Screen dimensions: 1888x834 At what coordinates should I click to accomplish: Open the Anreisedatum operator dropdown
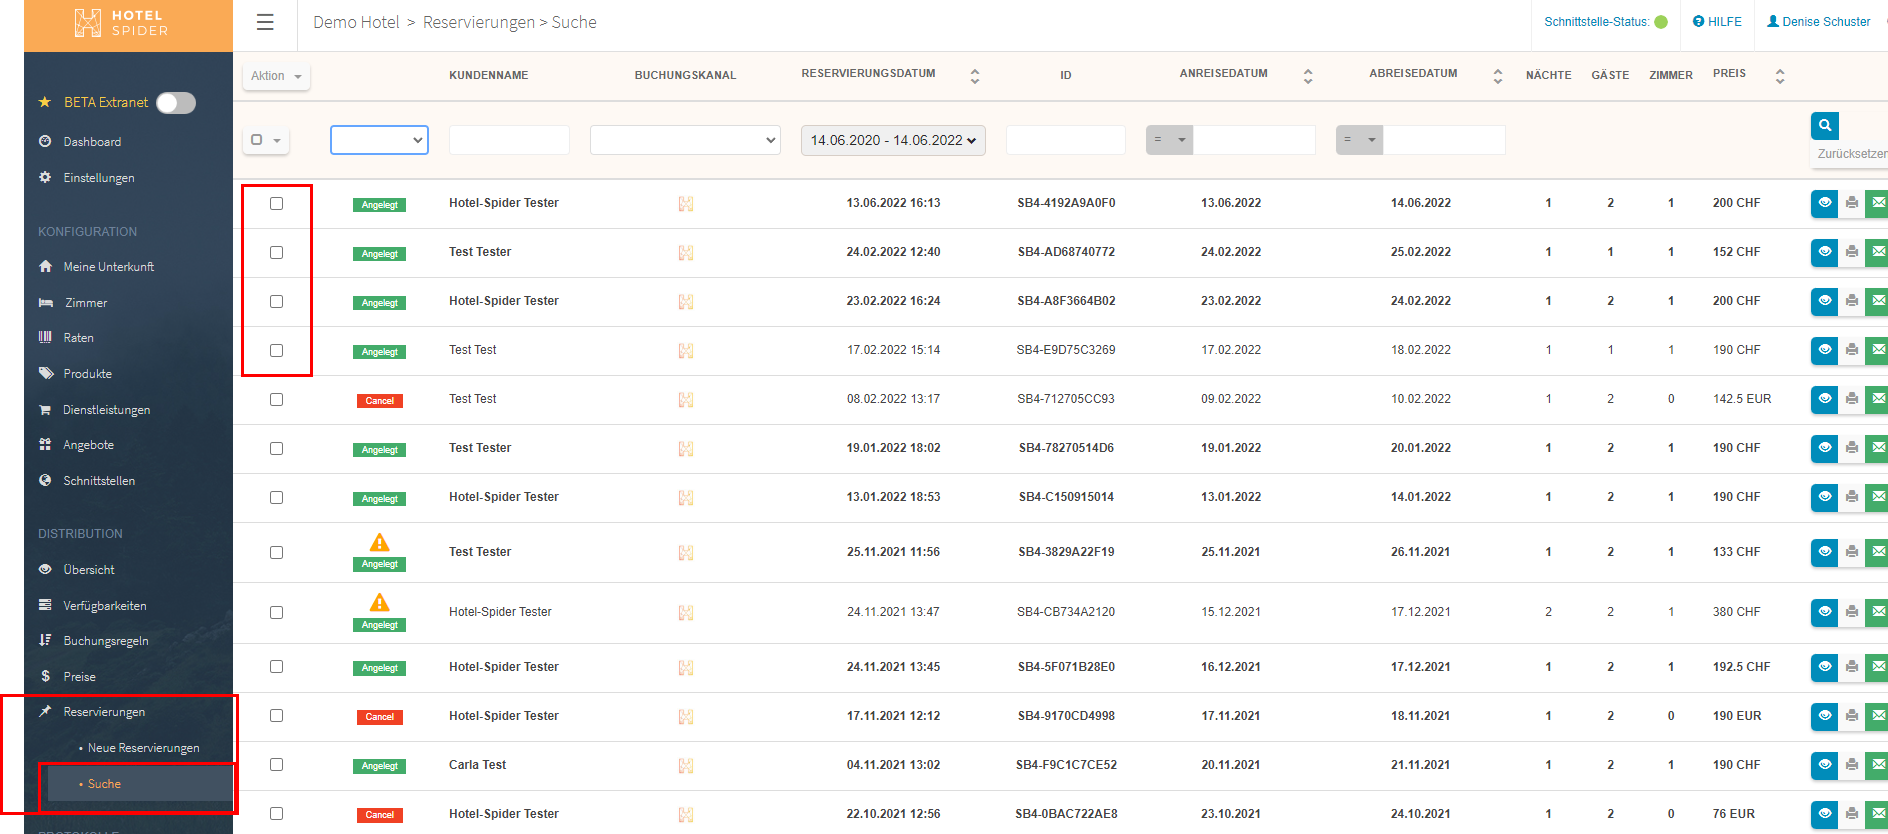pos(1169,140)
